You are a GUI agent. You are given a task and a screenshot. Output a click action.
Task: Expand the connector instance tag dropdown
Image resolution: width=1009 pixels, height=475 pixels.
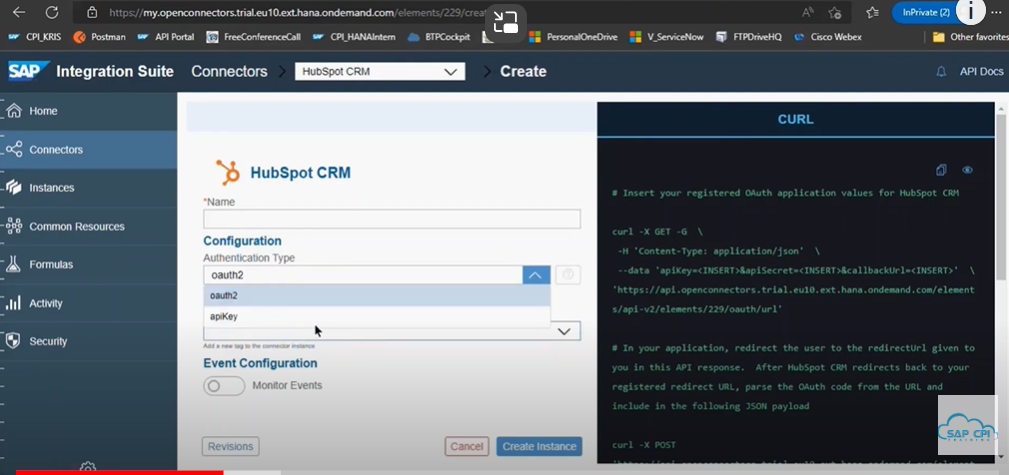tap(564, 331)
